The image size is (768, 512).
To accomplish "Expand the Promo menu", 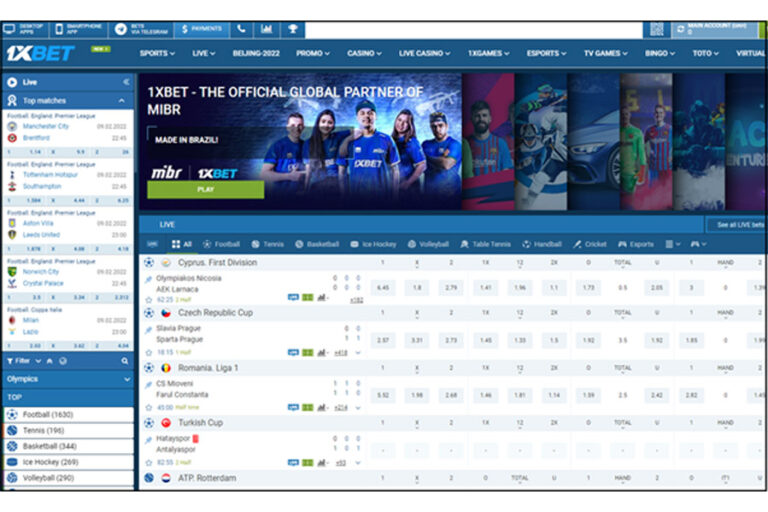I will coord(312,53).
